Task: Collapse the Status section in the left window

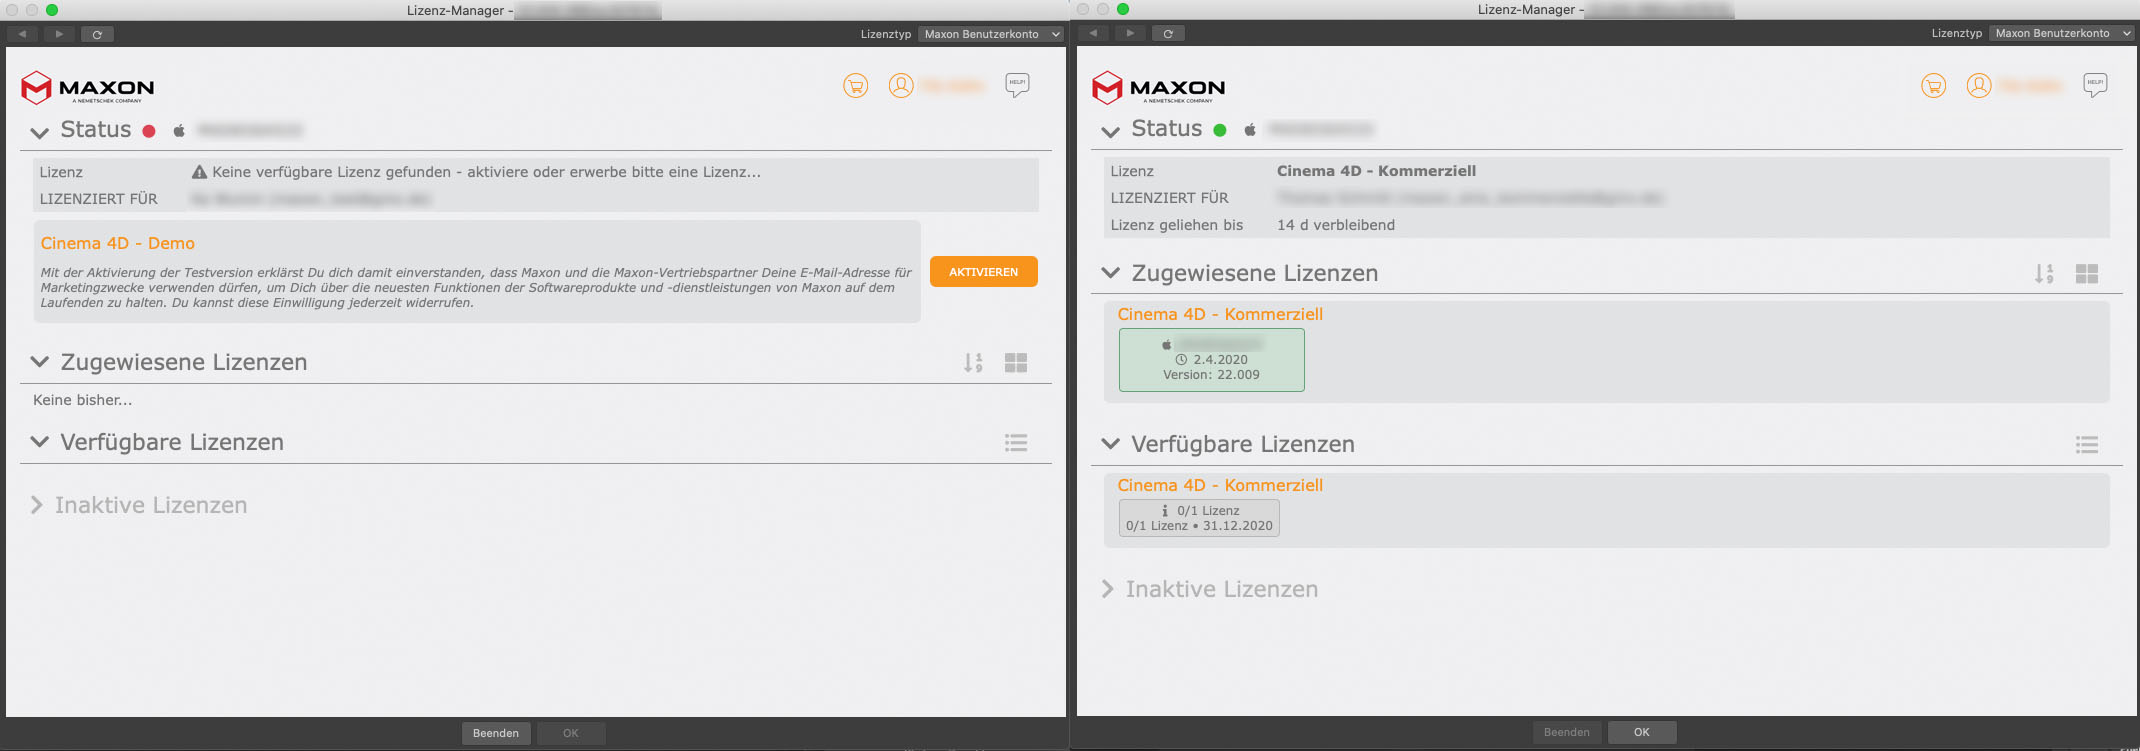Action: [40, 132]
